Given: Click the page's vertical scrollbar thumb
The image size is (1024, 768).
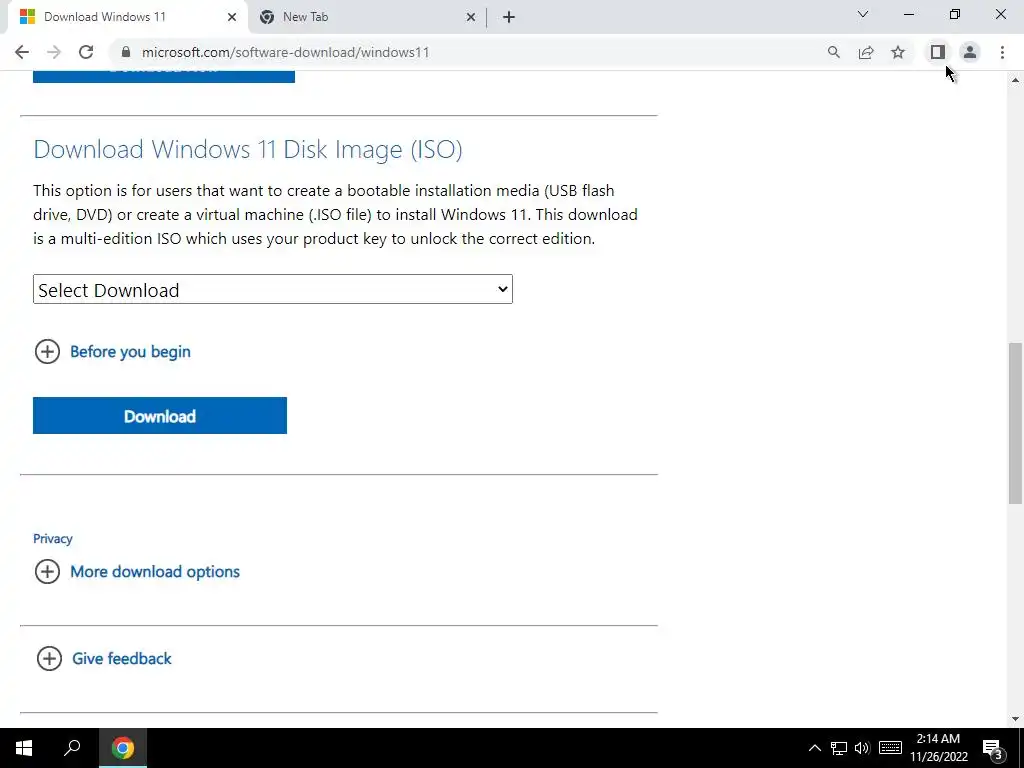Looking at the screenshot, I should click(x=1015, y=423).
